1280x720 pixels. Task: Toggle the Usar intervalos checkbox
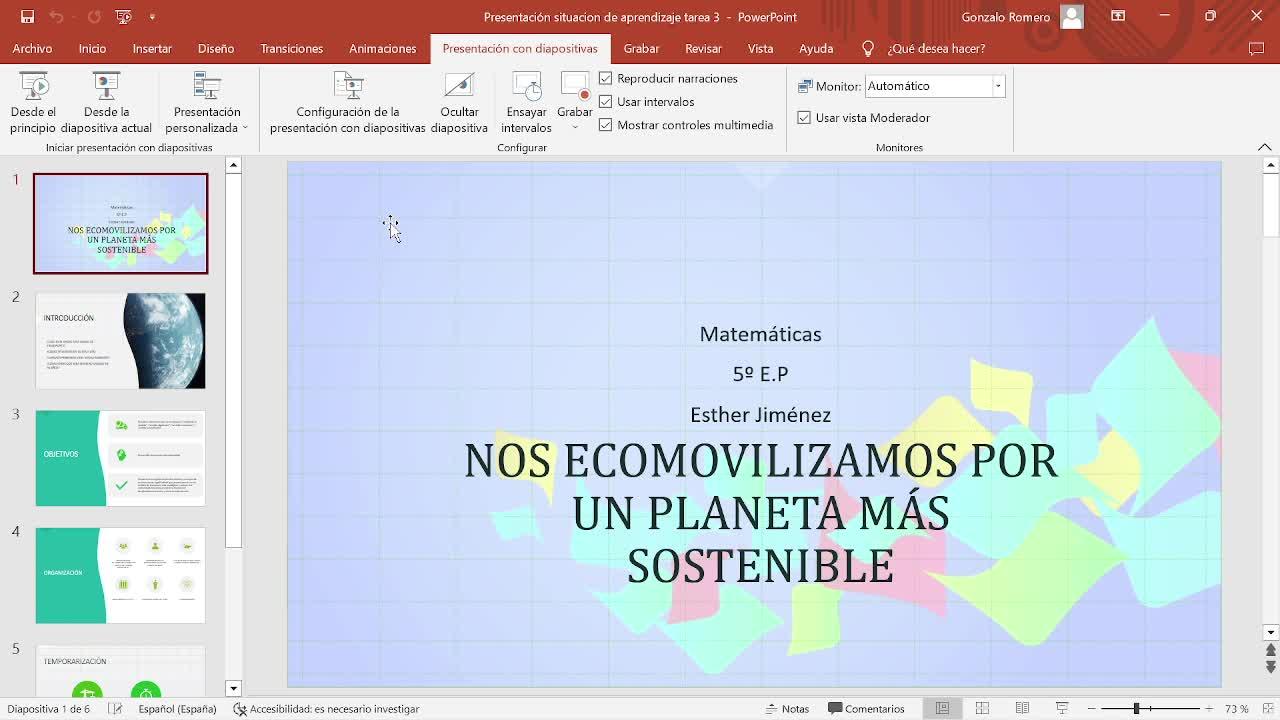[x=606, y=101]
